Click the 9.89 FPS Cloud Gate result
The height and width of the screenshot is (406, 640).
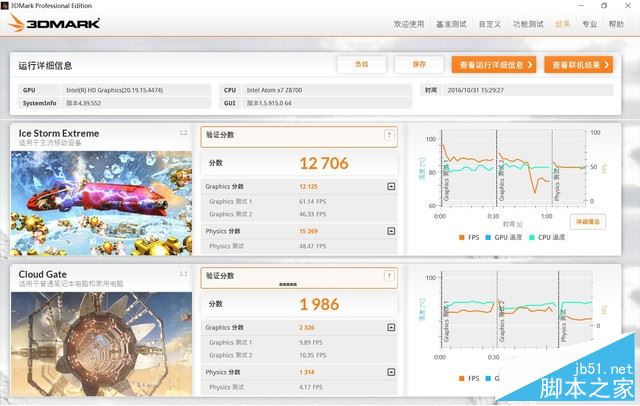pos(311,343)
